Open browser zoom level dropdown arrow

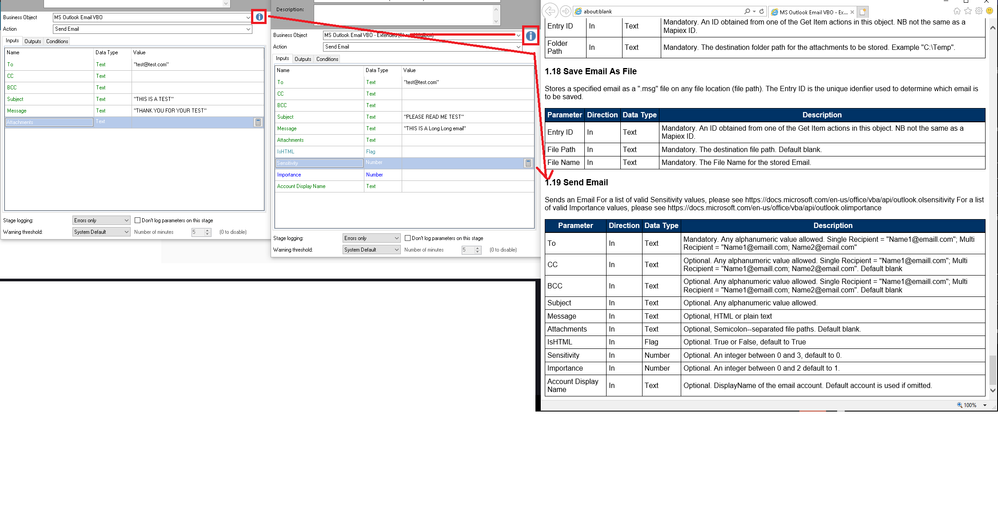[x=985, y=405]
